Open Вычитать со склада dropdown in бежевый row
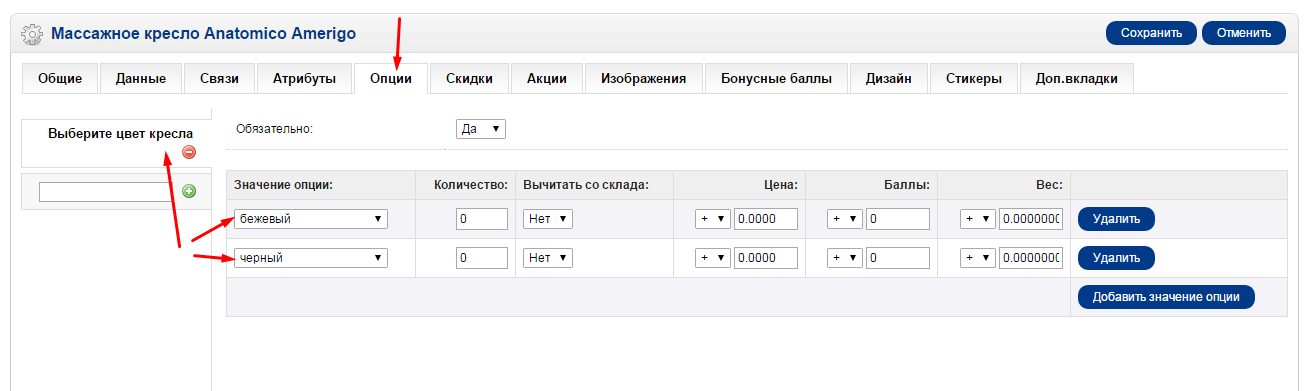The height and width of the screenshot is (391, 1308). click(548, 219)
